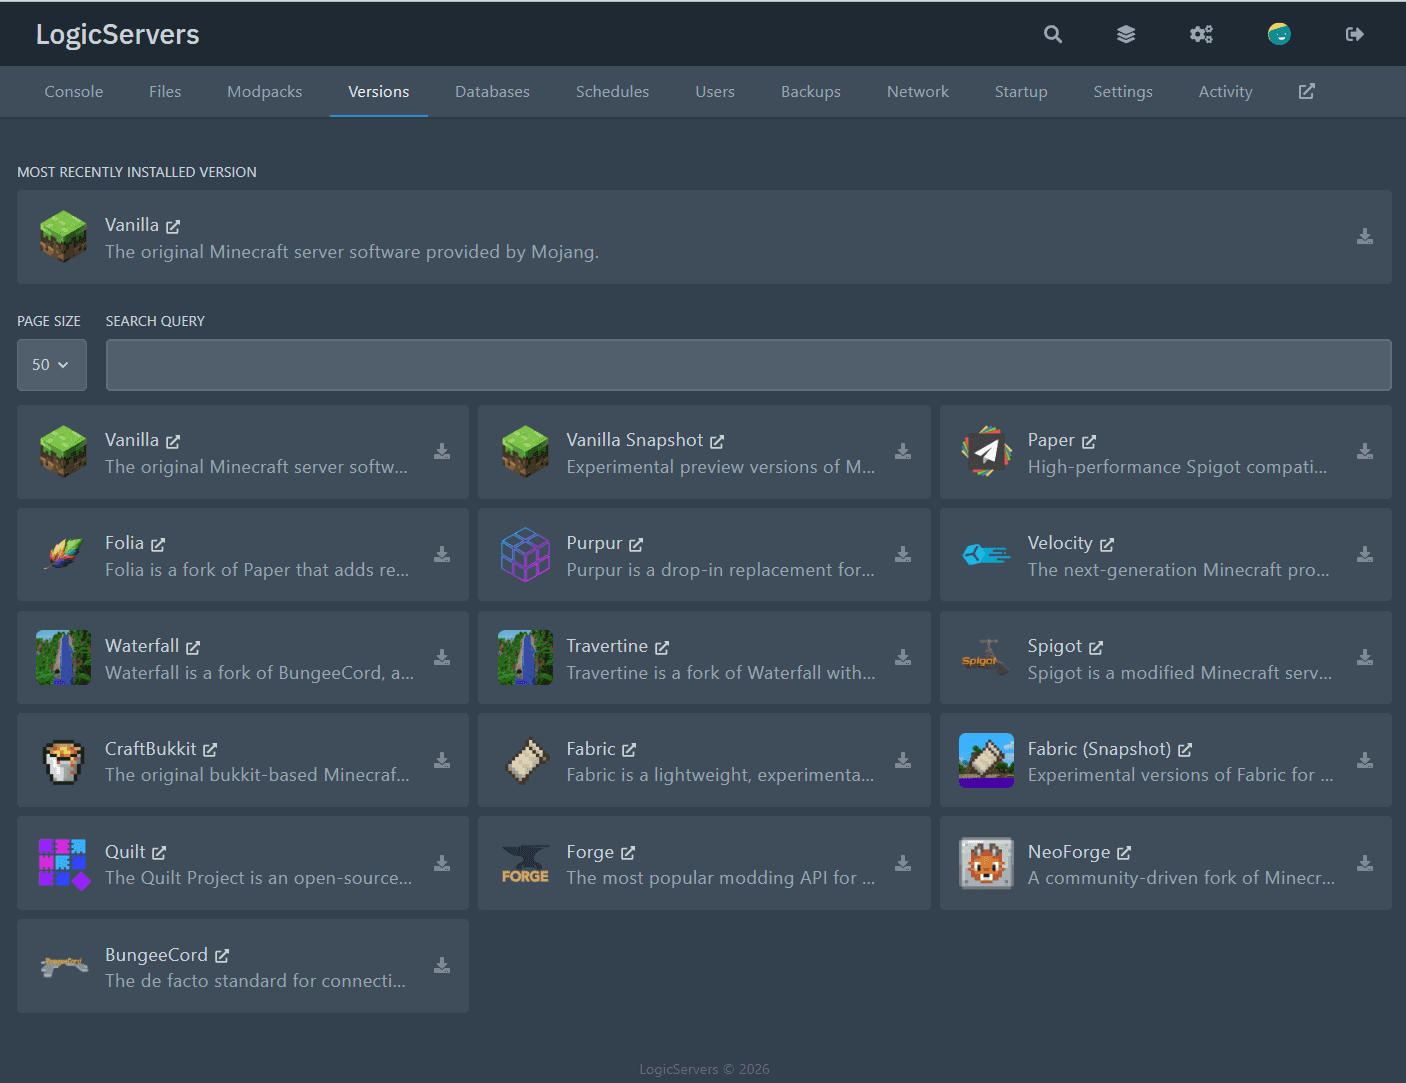Click the NeoForge fox logo thumbnail
1406x1083 pixels.
coord(987,863)
